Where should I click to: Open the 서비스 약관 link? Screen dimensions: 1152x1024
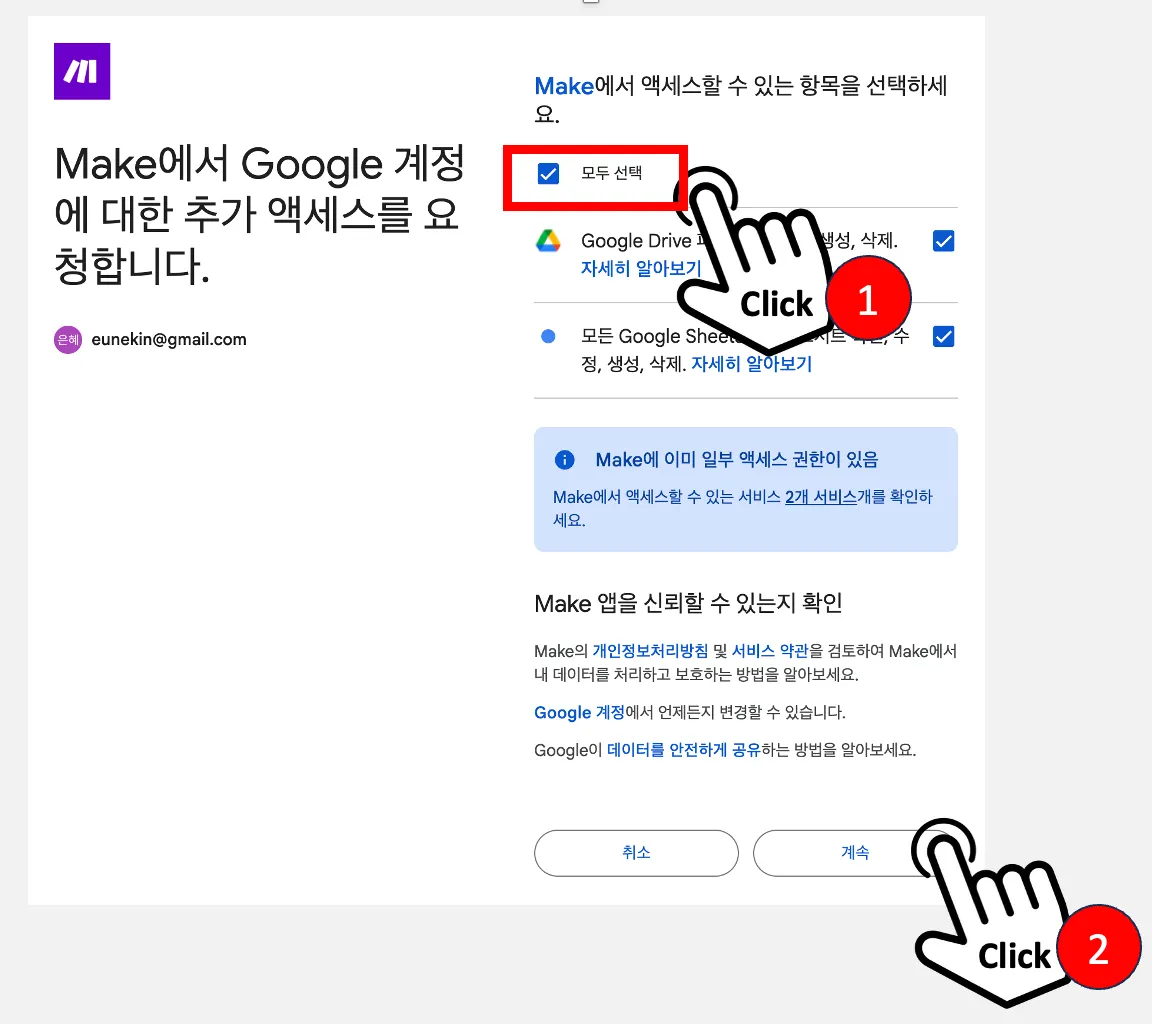[x=770, y=651]
